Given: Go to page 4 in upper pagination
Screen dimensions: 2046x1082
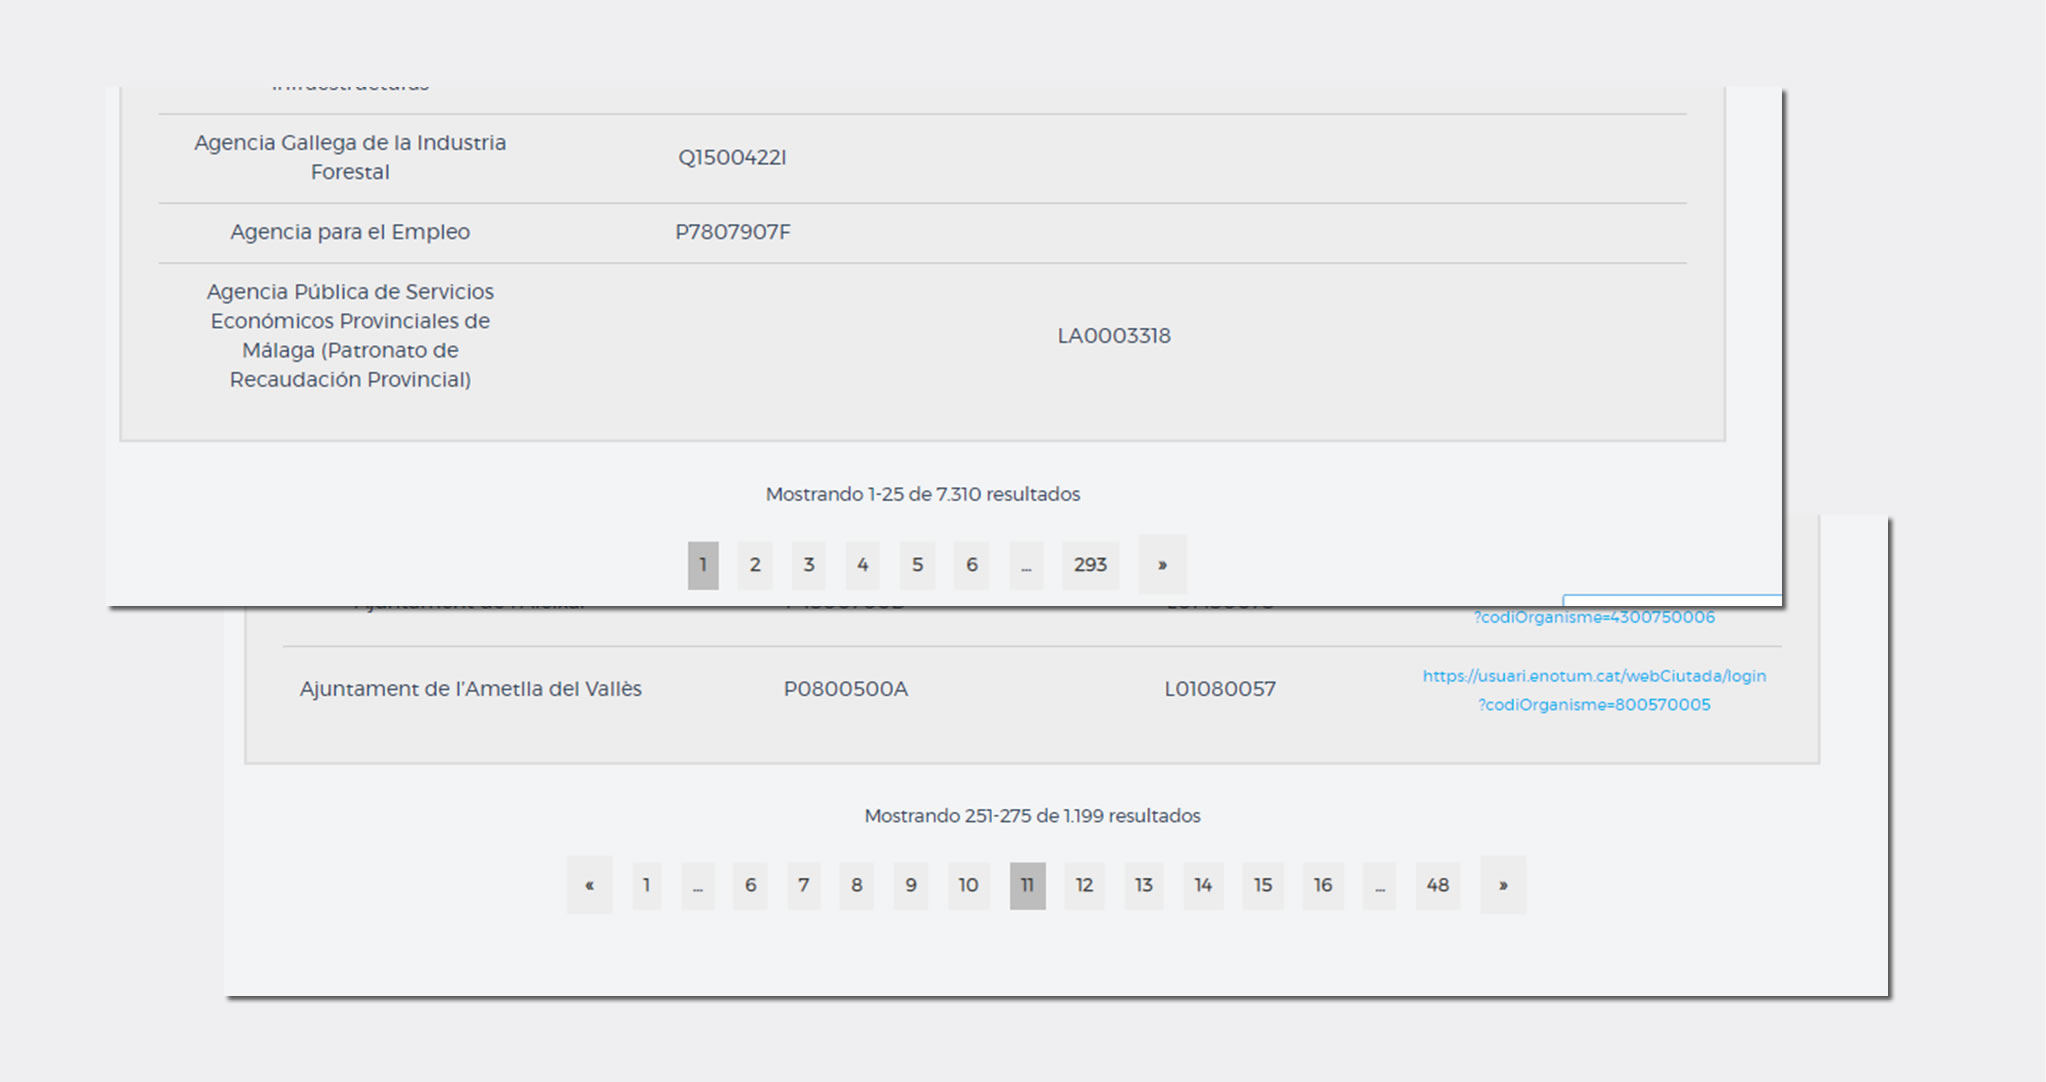Looking at the screenshot, I should pyautogui.click(x=862, y=565).
